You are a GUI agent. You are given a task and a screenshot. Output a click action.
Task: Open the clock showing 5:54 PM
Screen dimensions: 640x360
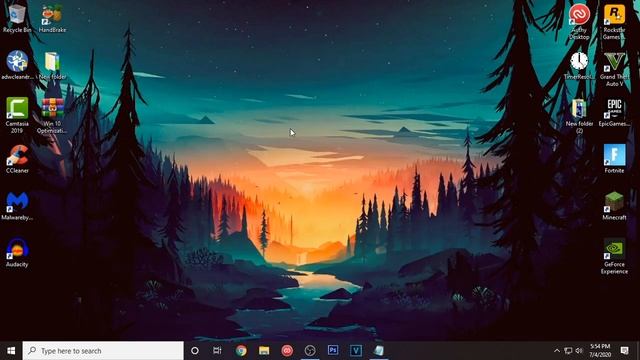pyautogui.click(x=600, y=351)
